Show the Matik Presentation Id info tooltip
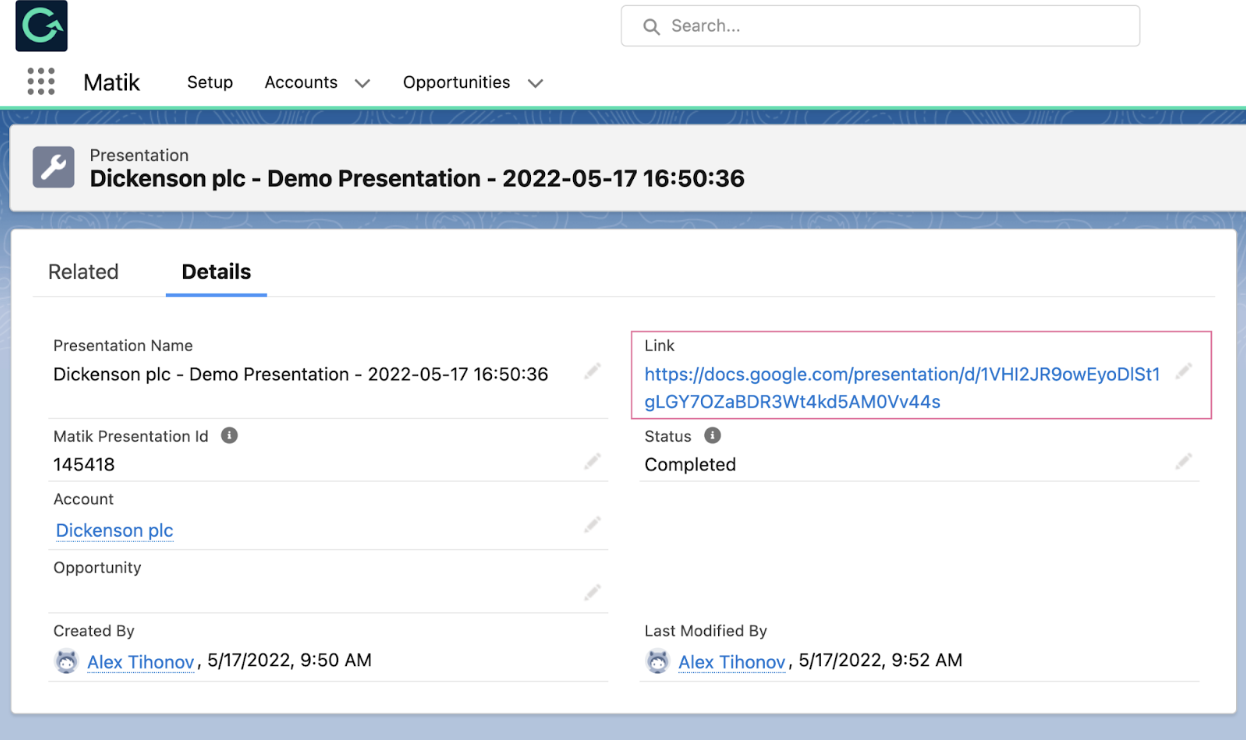1246x740 pixels. pos(229,436)
